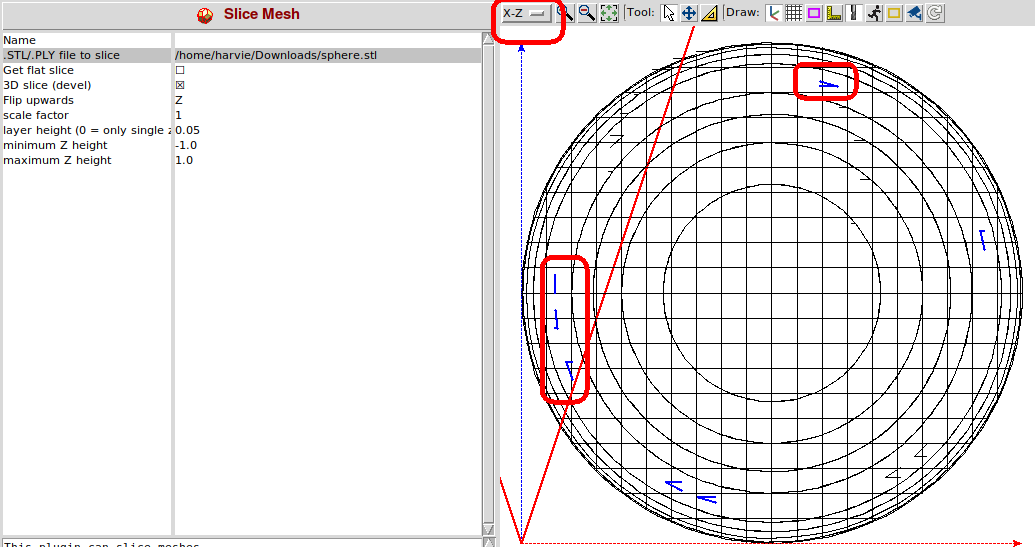Image resolution: width=1035 pixels, height=547 pixels.
Task: Select the pointer arrow tool
Action: coord(669,13)
